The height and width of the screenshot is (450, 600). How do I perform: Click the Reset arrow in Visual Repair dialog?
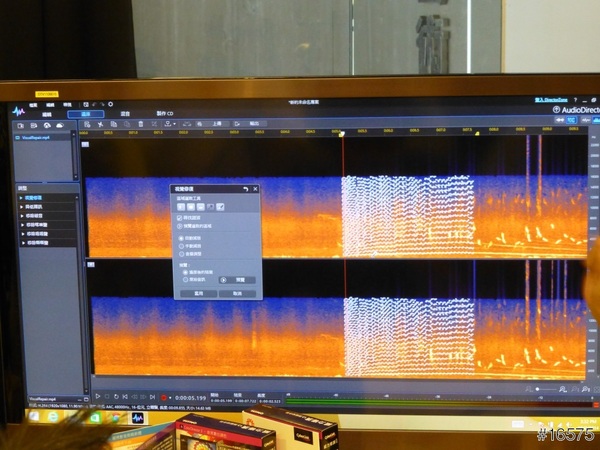(246, 189)
